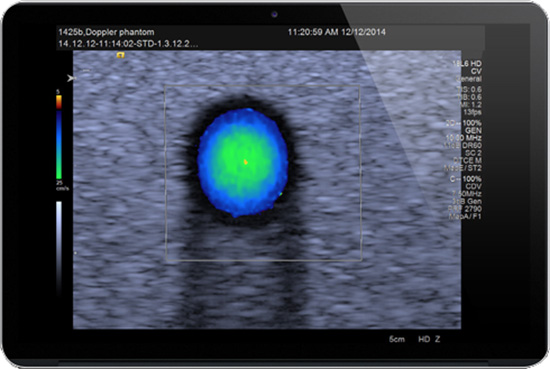The image size is (550, 369).
Task: Click the yellow probe orientation marker icon
Action: click(120, 55)
